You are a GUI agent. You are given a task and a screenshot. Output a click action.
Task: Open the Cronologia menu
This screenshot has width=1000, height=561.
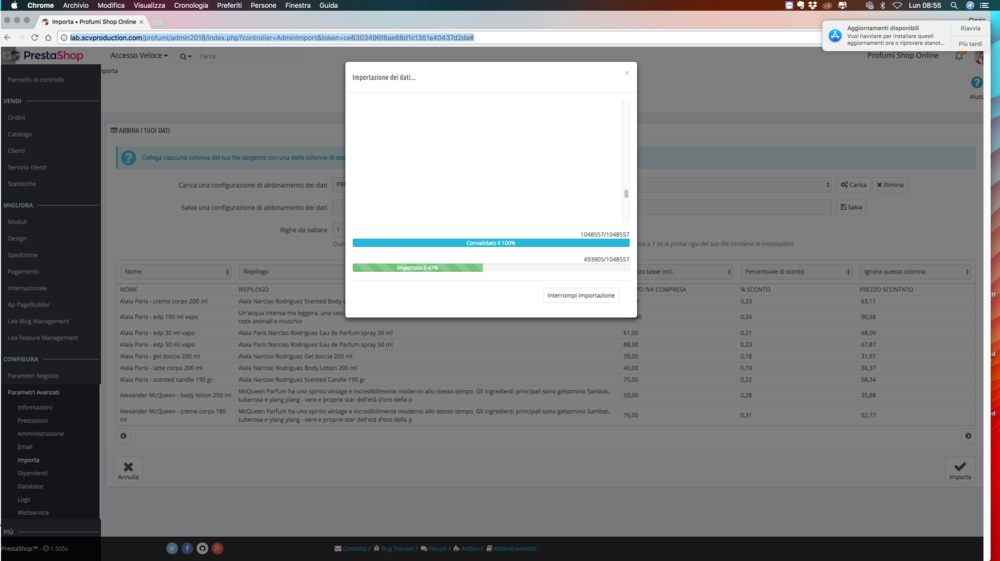[191, 5]
